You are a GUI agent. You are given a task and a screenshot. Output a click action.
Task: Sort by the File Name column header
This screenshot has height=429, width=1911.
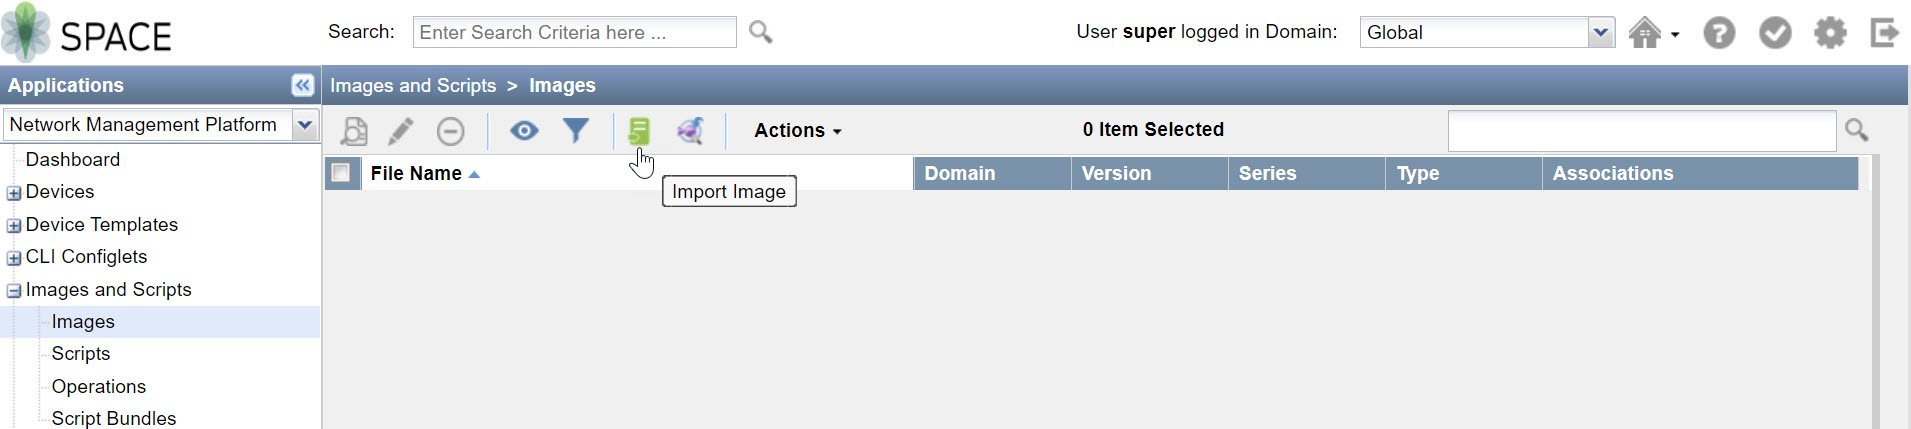[x=416, y=174]
